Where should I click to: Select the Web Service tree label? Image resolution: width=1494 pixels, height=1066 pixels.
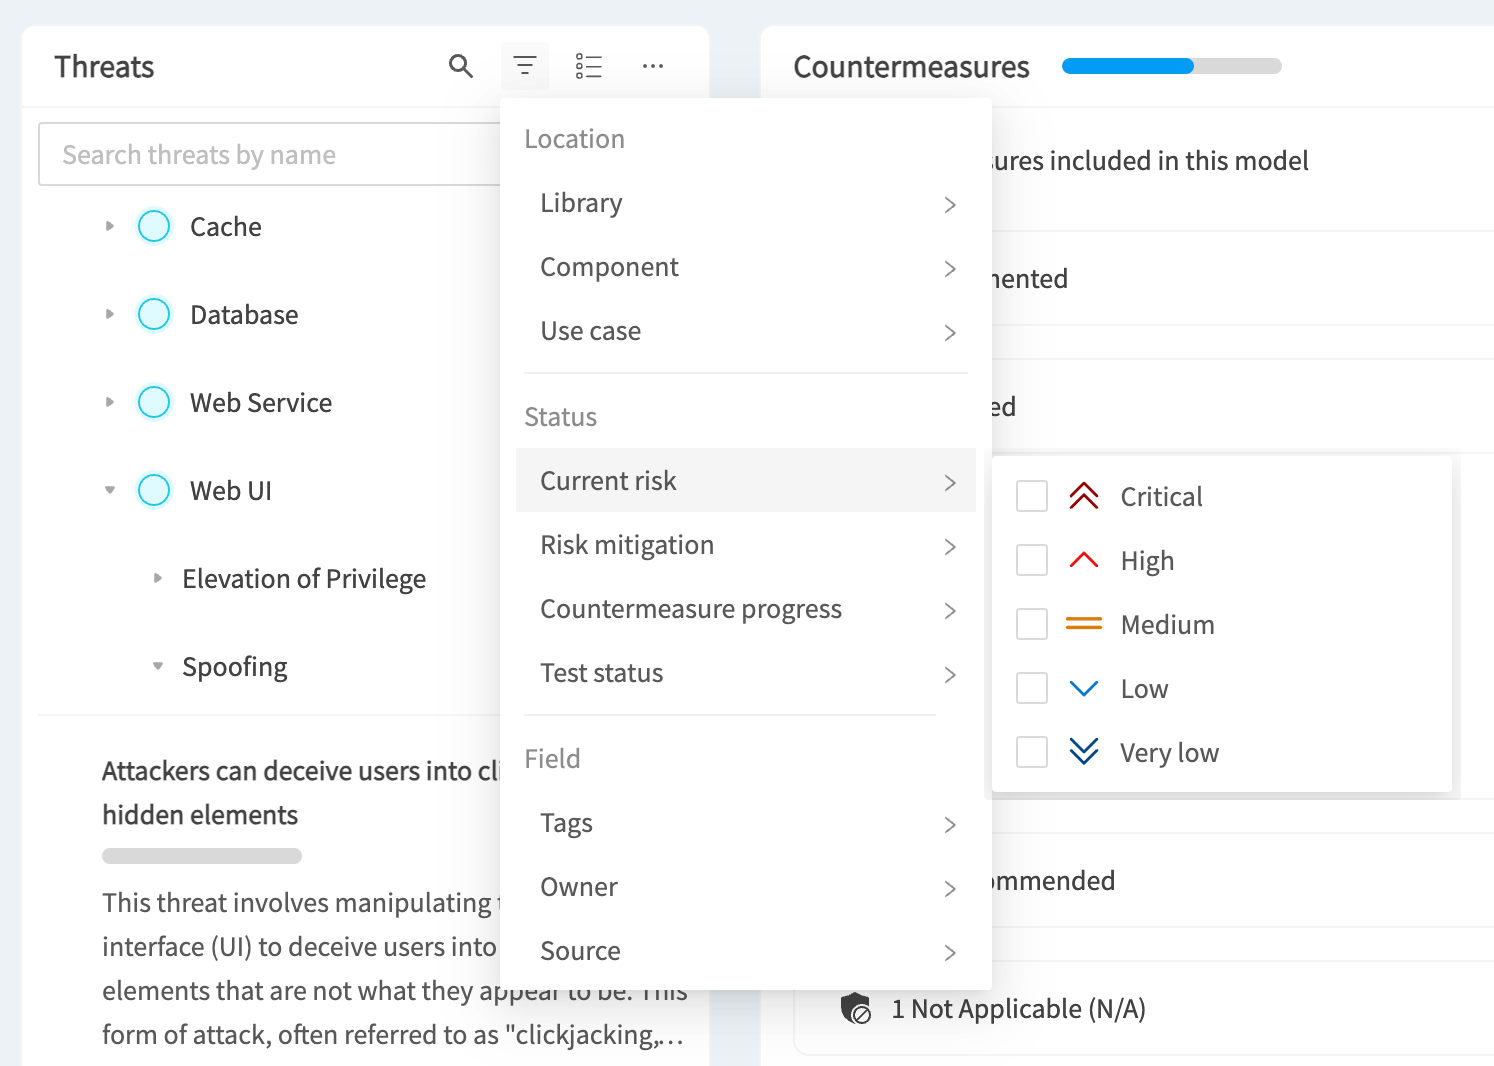(x=261, y=402)
